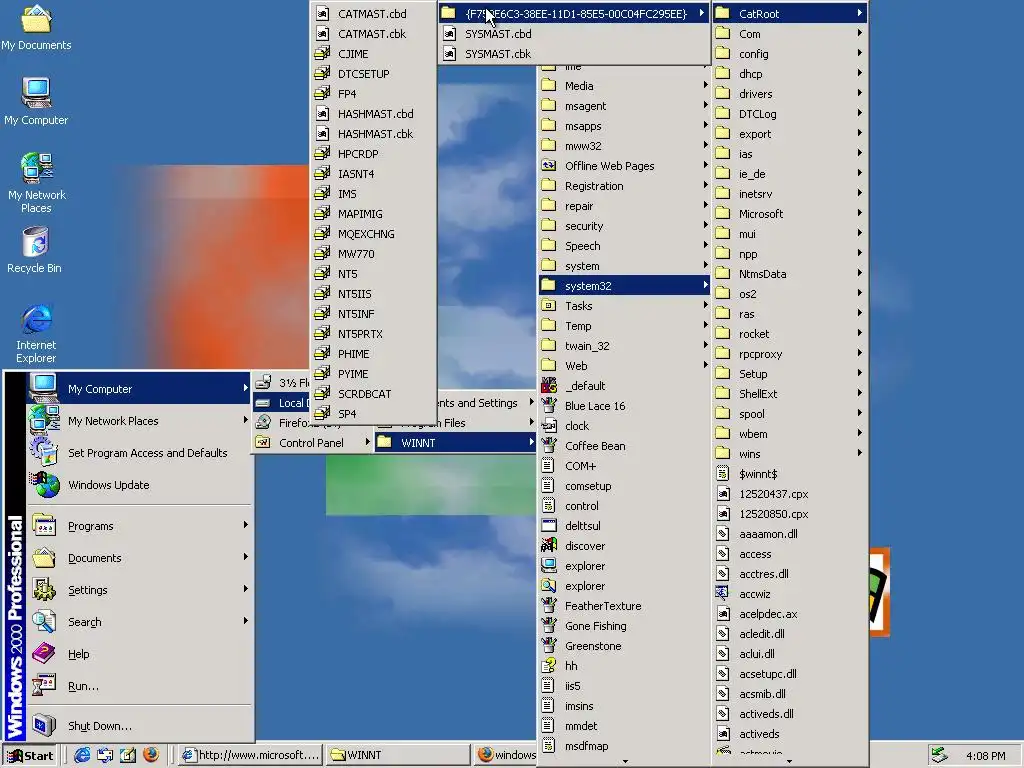The height and width of the screenshot is (768, 1024).
Task: Open the $winnt$ file icon
Action: [x=722, y=473]
